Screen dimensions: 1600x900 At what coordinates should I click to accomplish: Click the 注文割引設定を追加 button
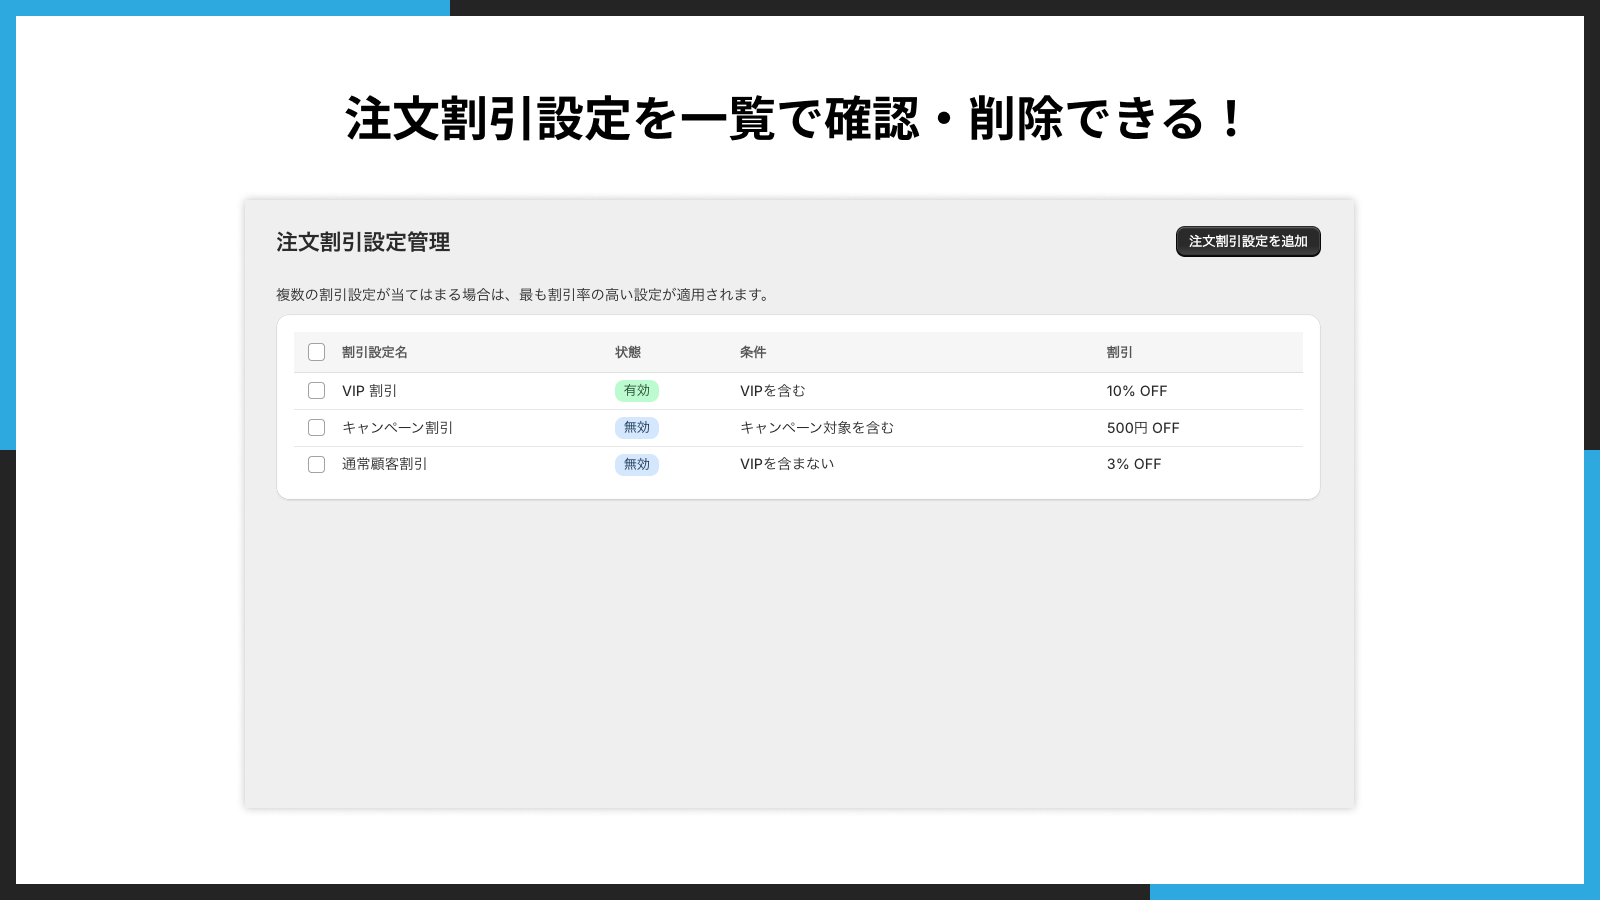click(x=1247, y=241)
